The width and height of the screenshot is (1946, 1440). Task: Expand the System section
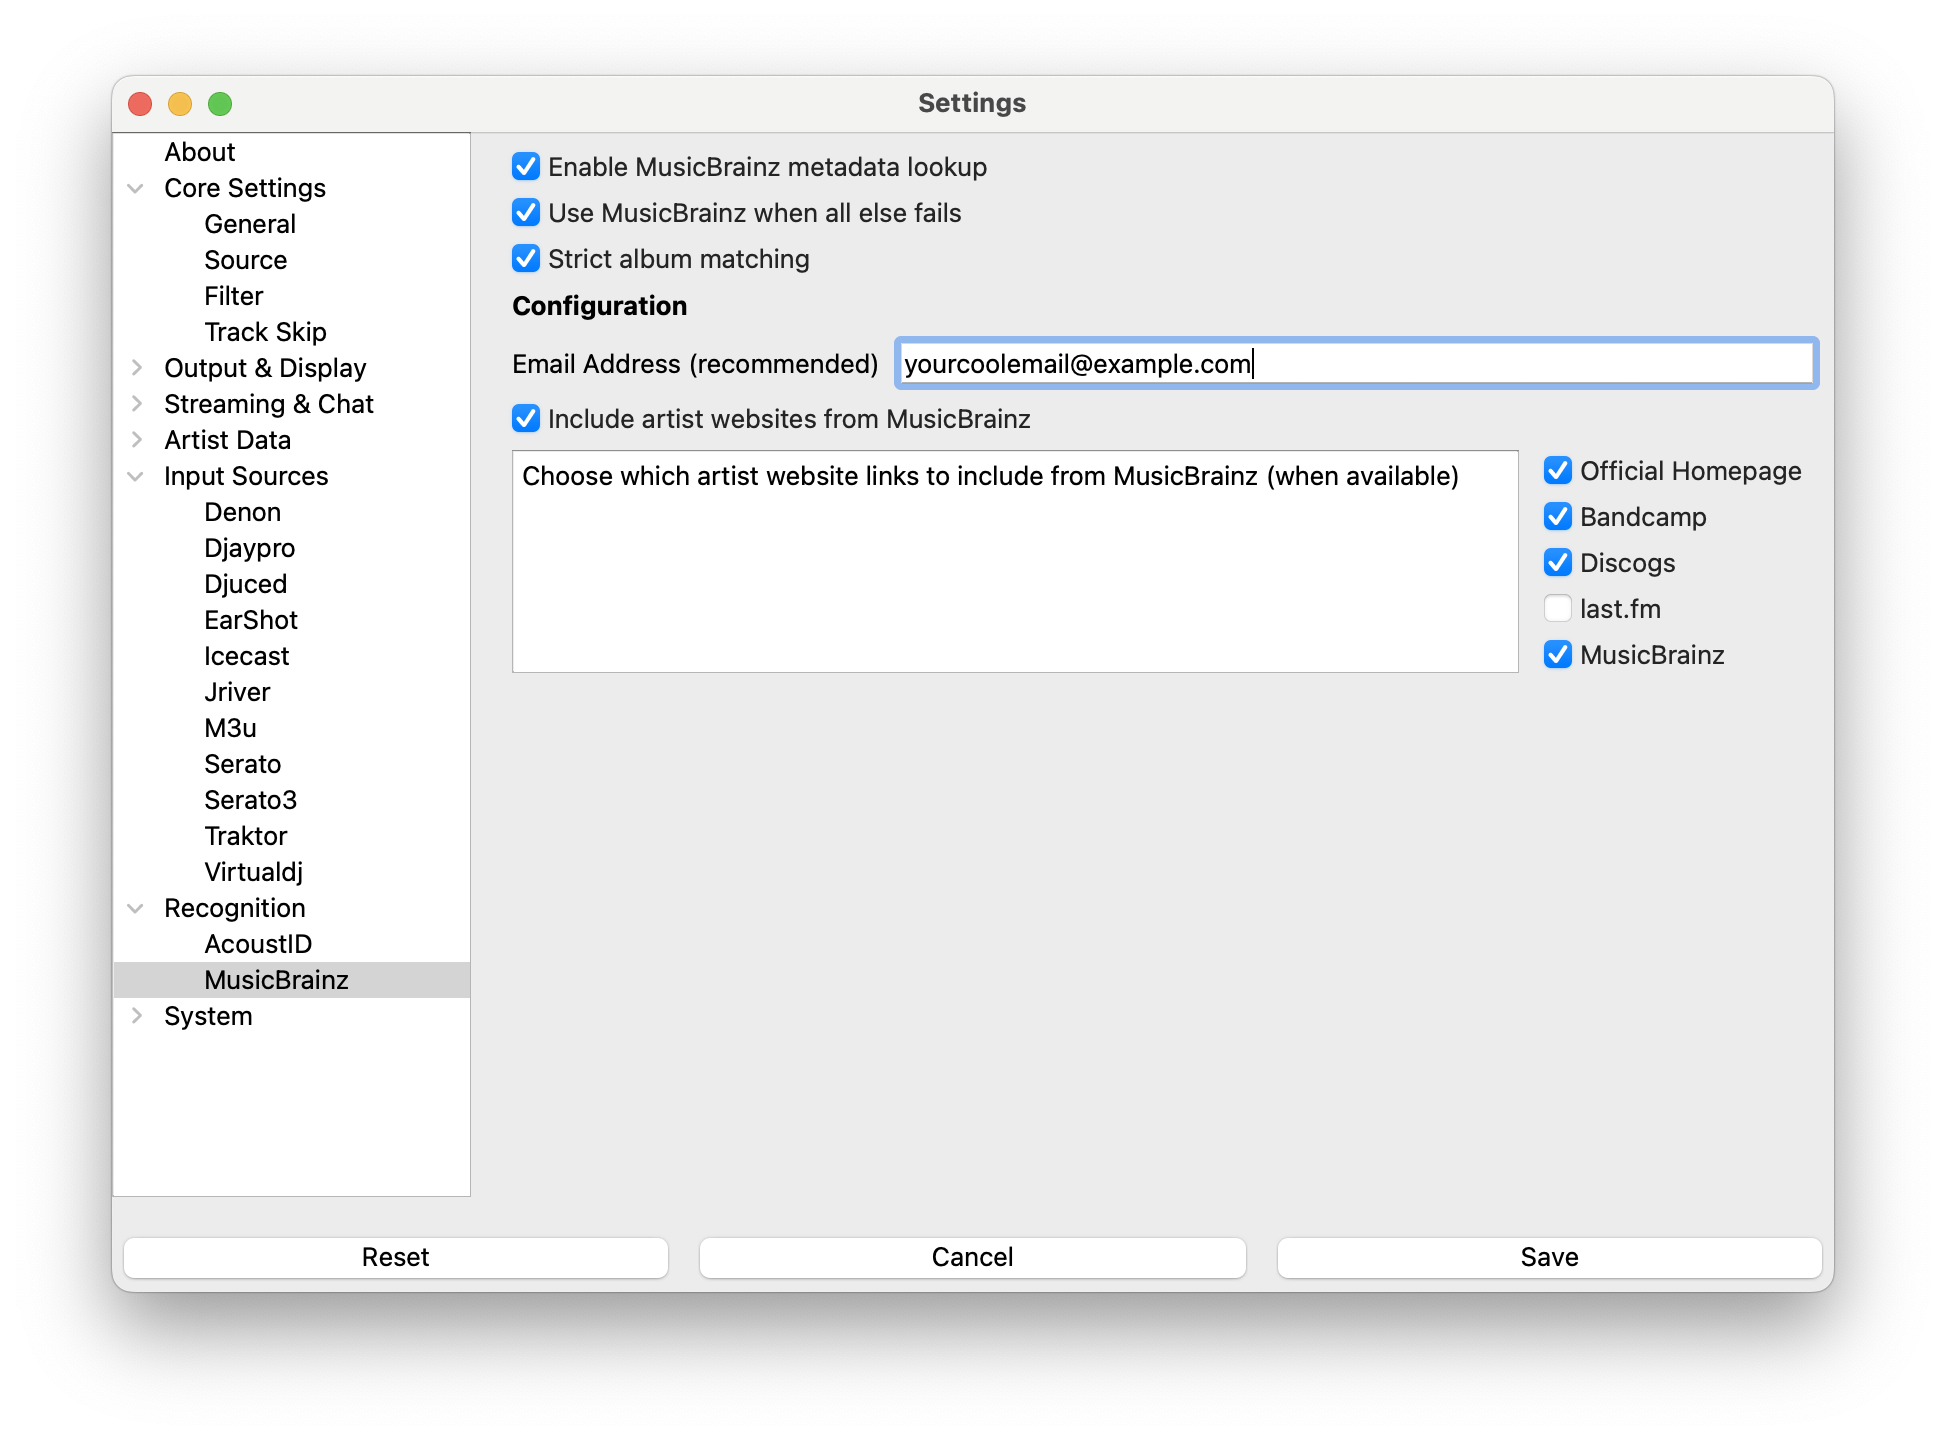pos(136,1016)
